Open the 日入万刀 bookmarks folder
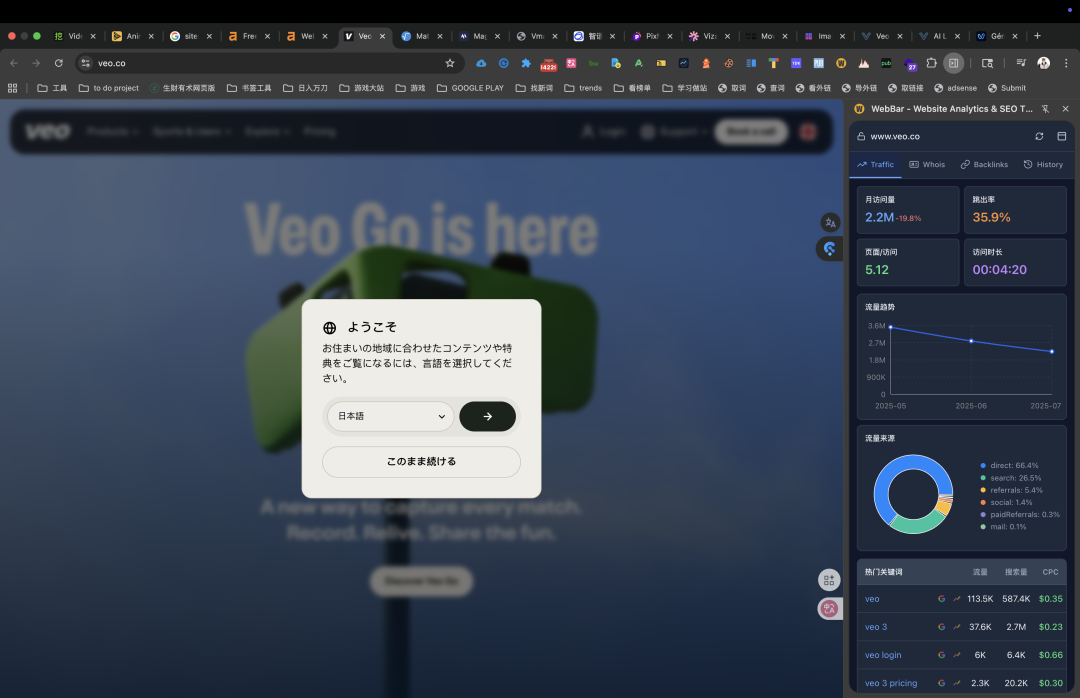 coord(305,88)
